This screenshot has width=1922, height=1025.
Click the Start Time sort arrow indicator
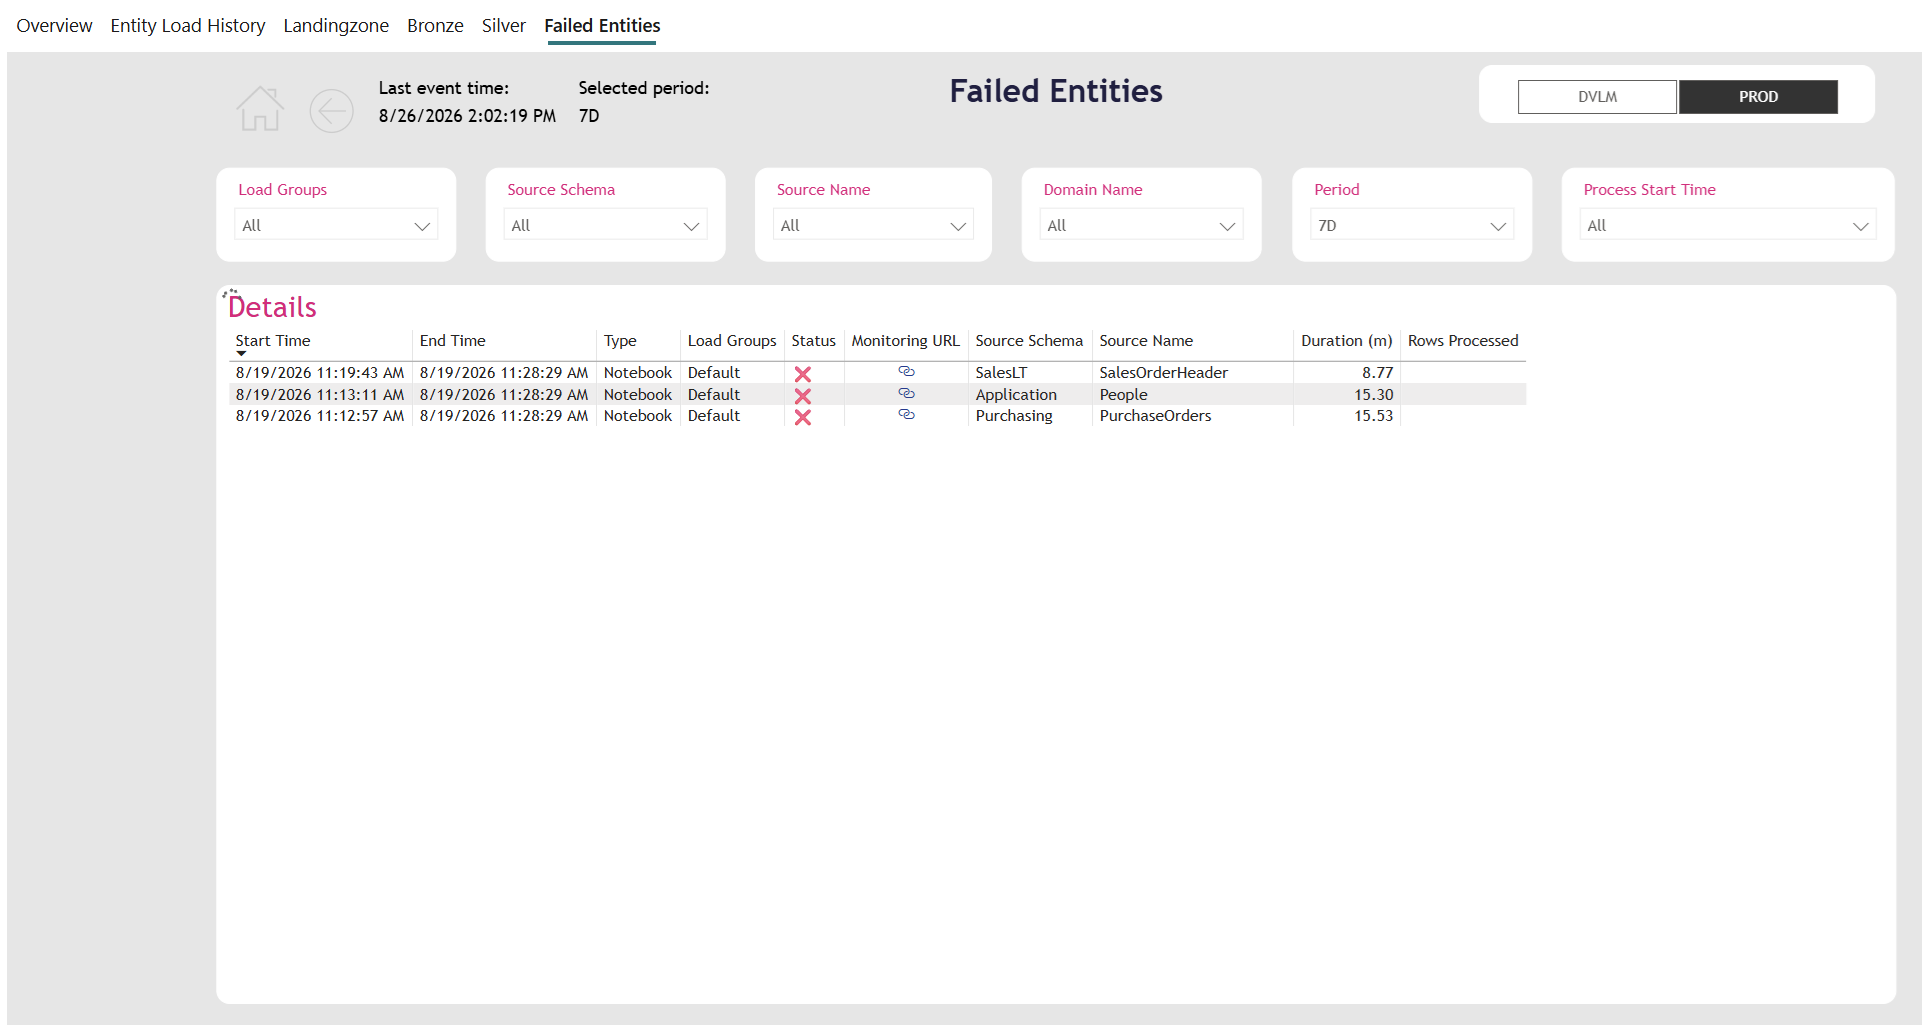241,353
